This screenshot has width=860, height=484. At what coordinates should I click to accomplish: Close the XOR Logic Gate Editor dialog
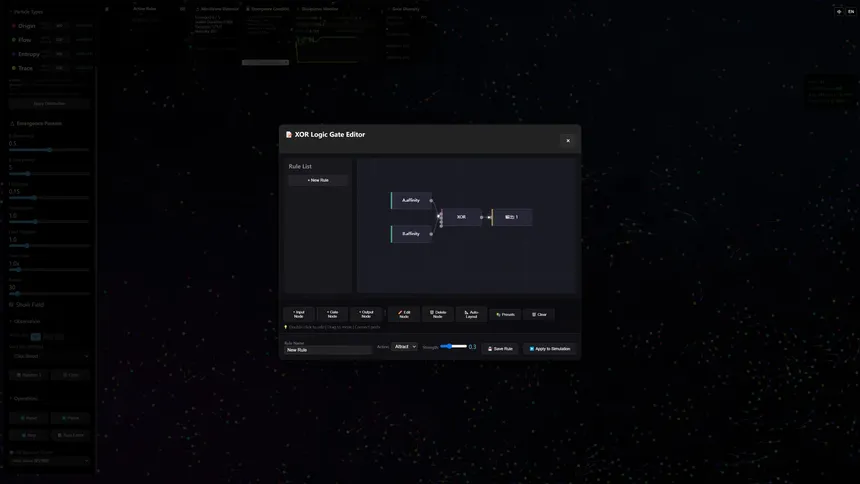pyautogui.click(x=568, y=140)
